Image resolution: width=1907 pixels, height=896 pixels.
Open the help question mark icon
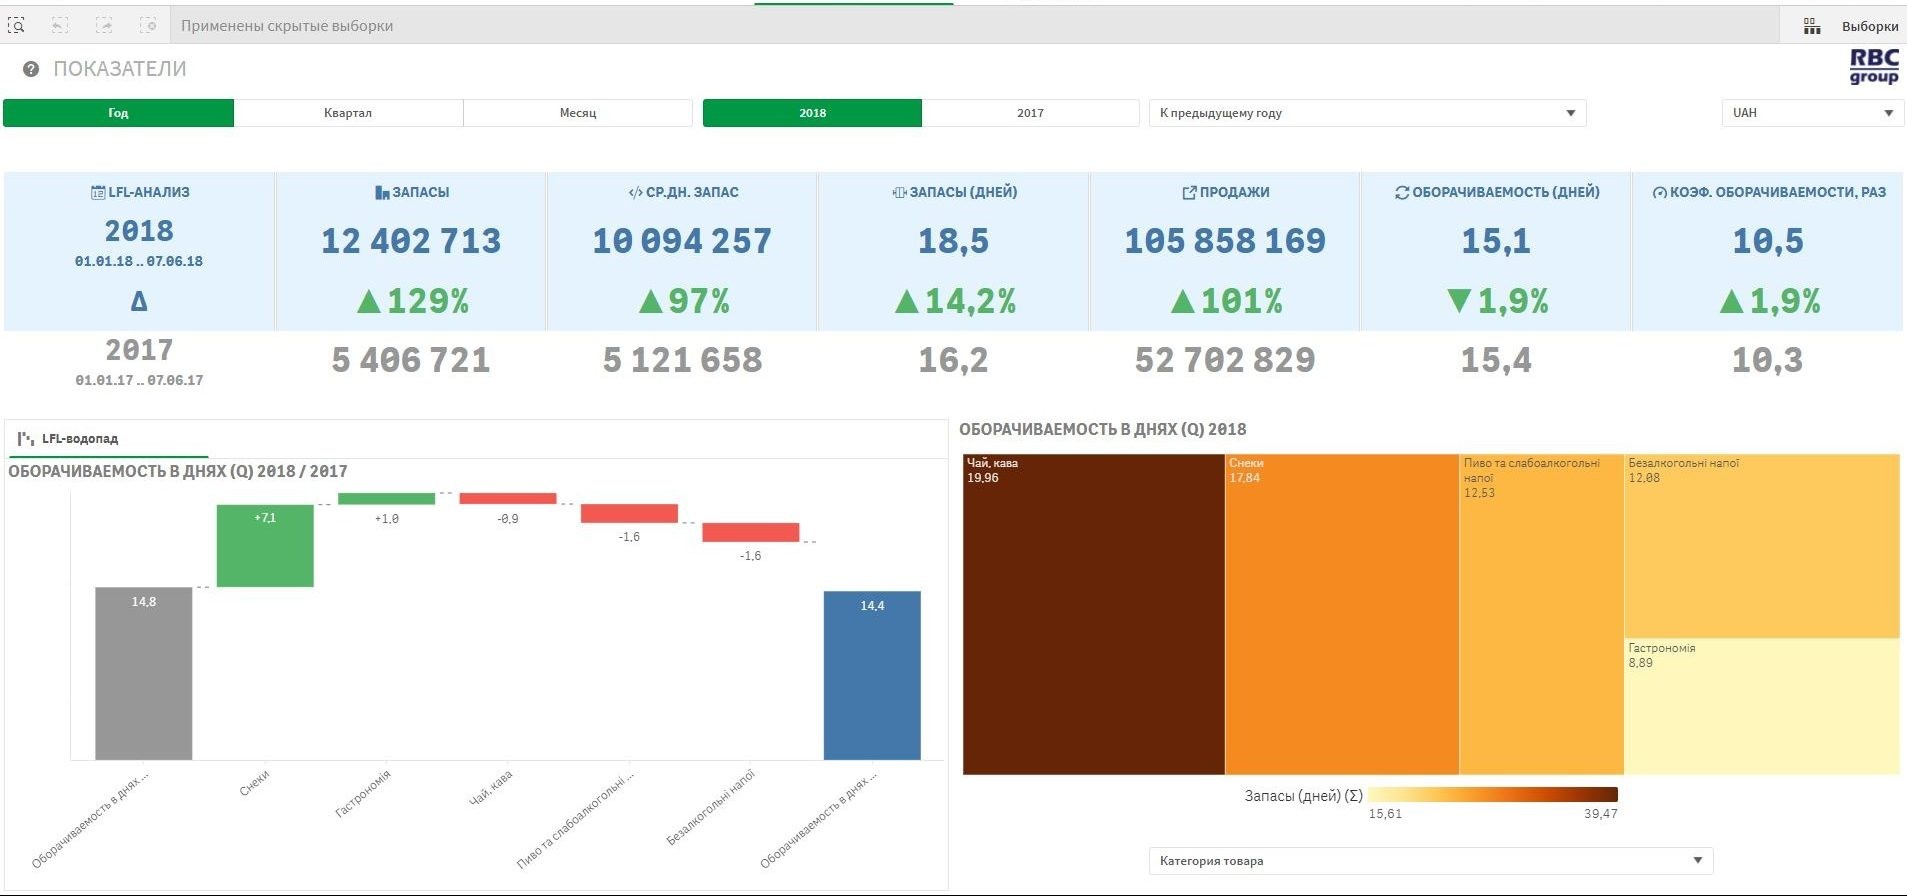[31, 69]
